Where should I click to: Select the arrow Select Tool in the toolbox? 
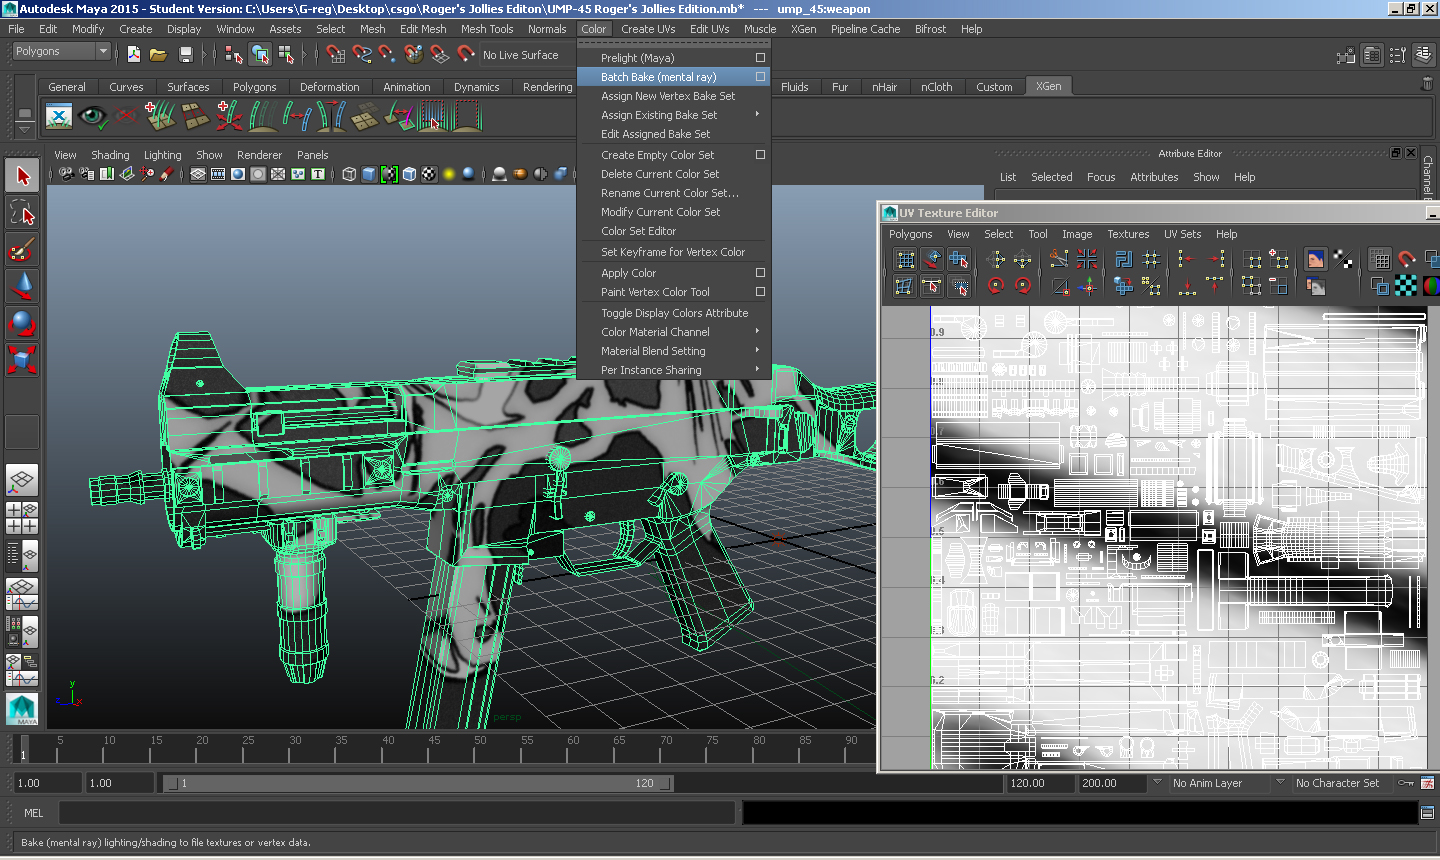pyautogui.click(x=22, y=176)
